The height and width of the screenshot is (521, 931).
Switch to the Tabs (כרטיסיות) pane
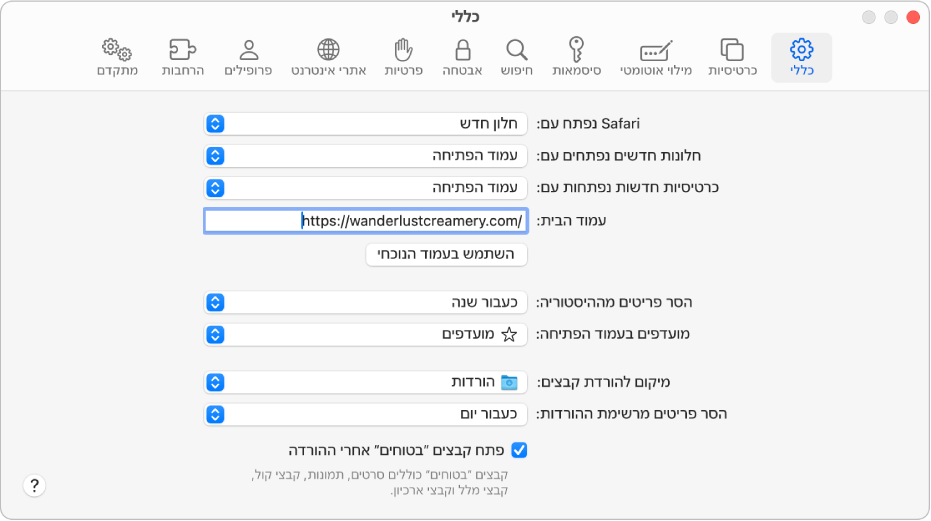(732, 57)
